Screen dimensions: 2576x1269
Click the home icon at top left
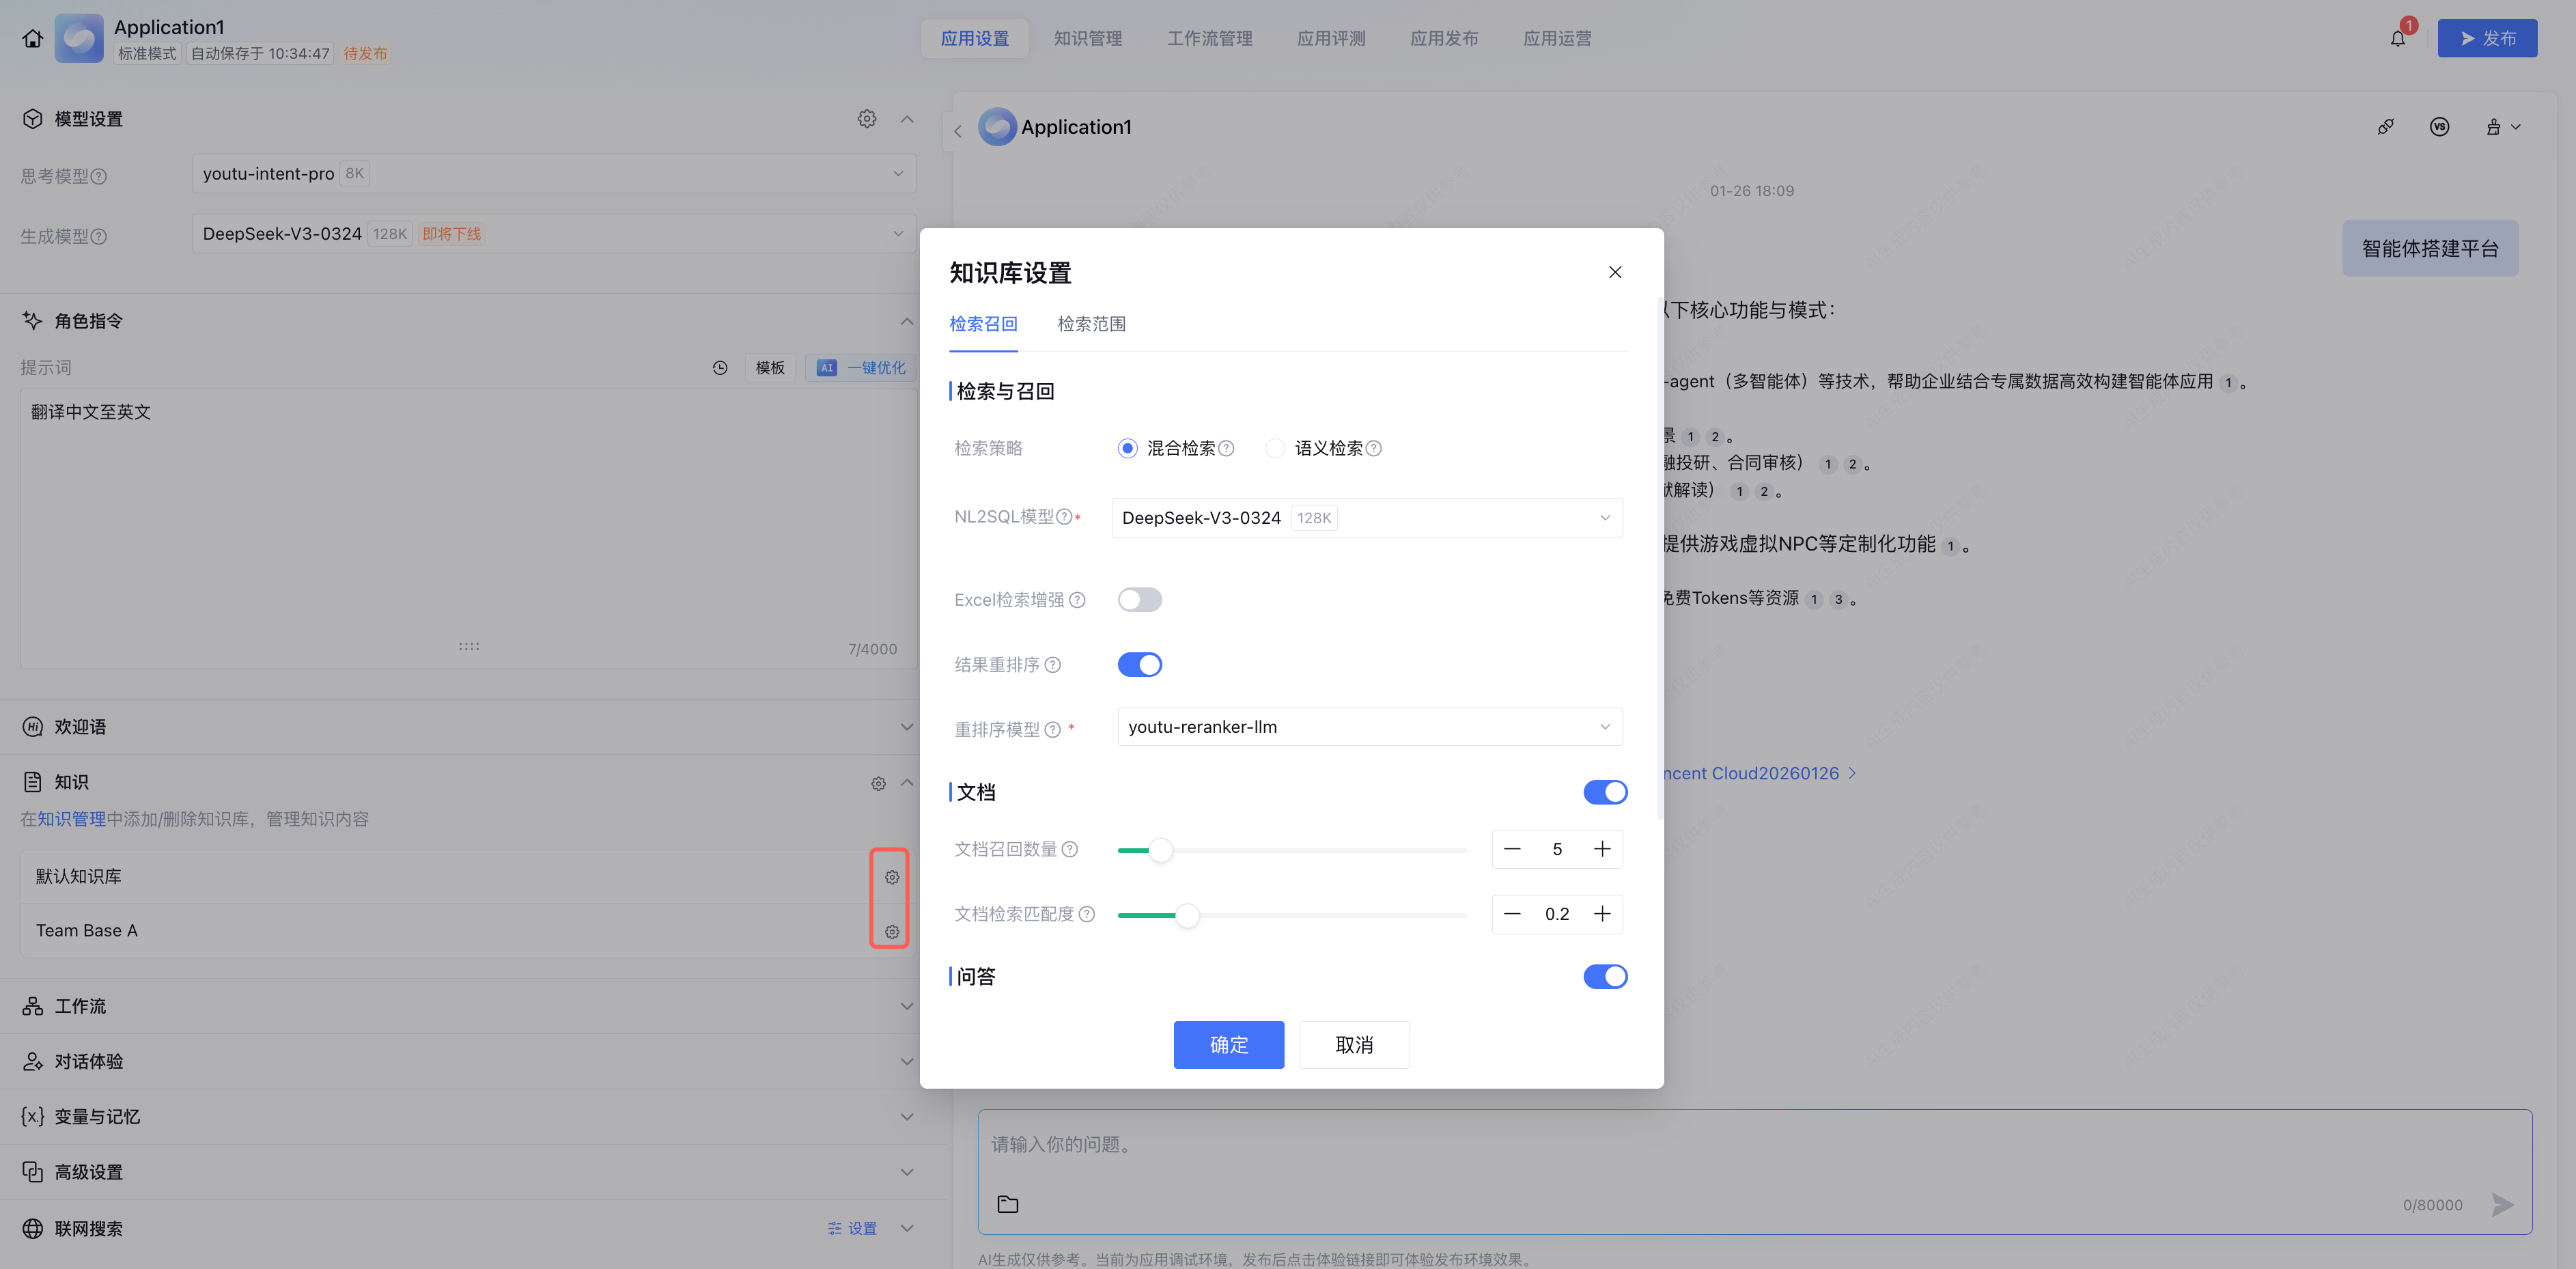[32, 39]
